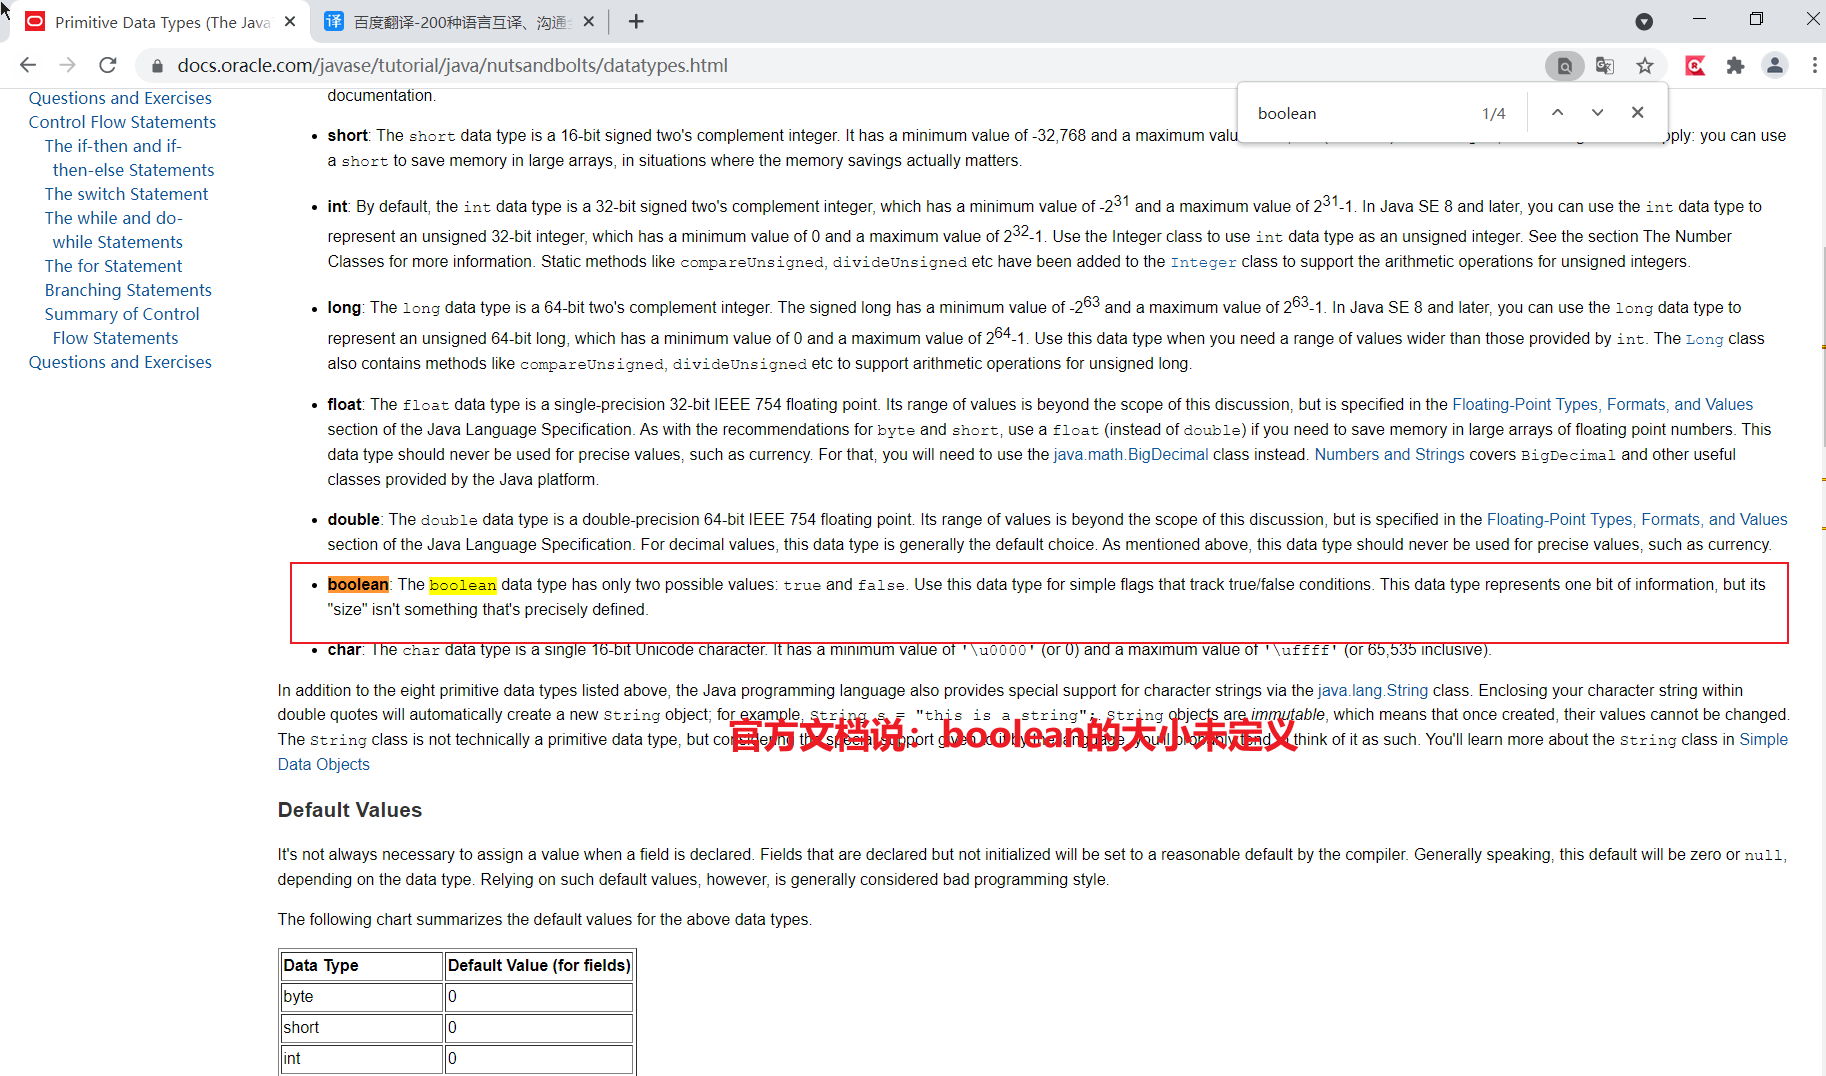Open the user profile avatar
Image resolution: width=1826 pixels, height=1076 pixels.
pyautogui.click(x=1775, y=66)
